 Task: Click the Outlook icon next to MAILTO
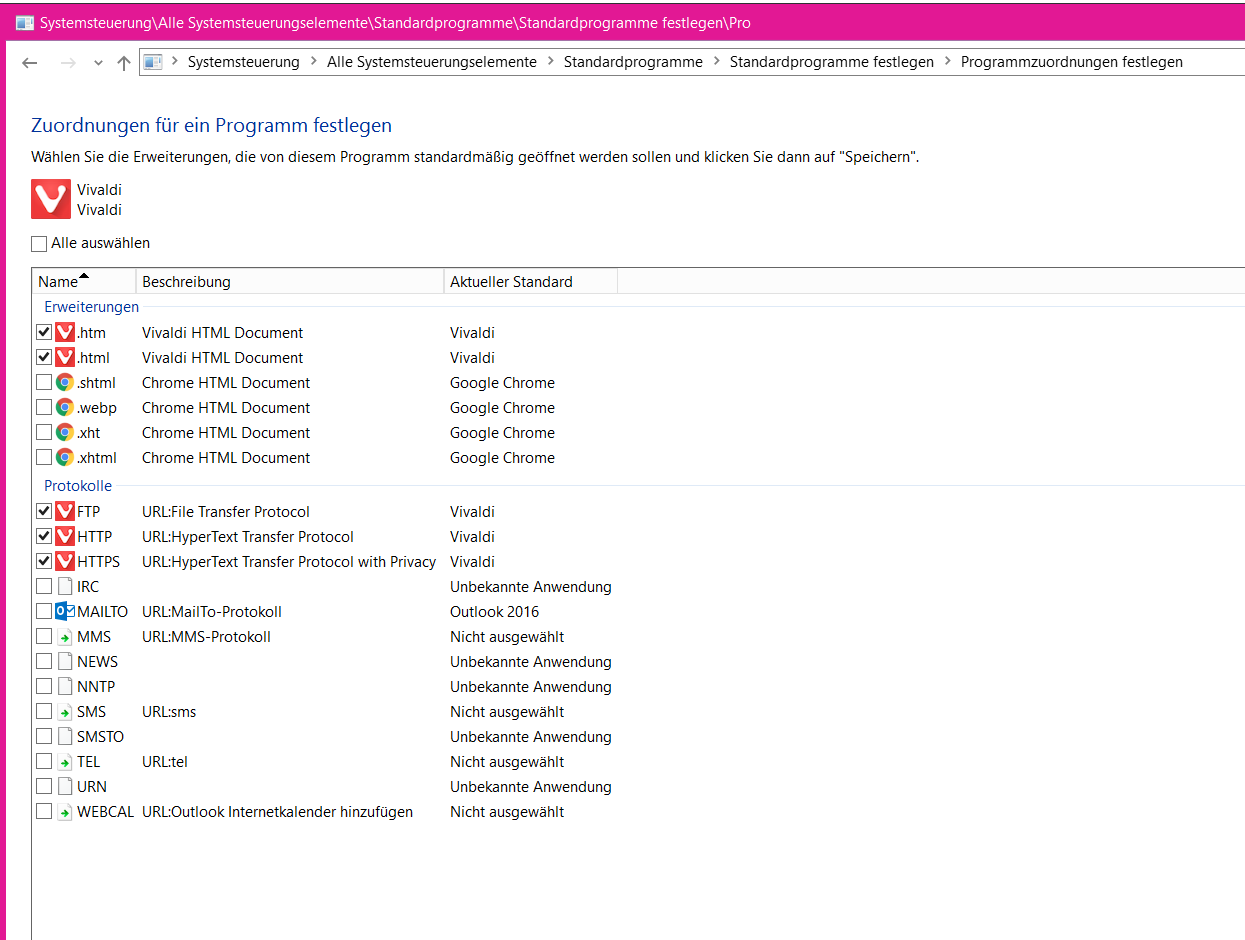[x=65, y=611]
